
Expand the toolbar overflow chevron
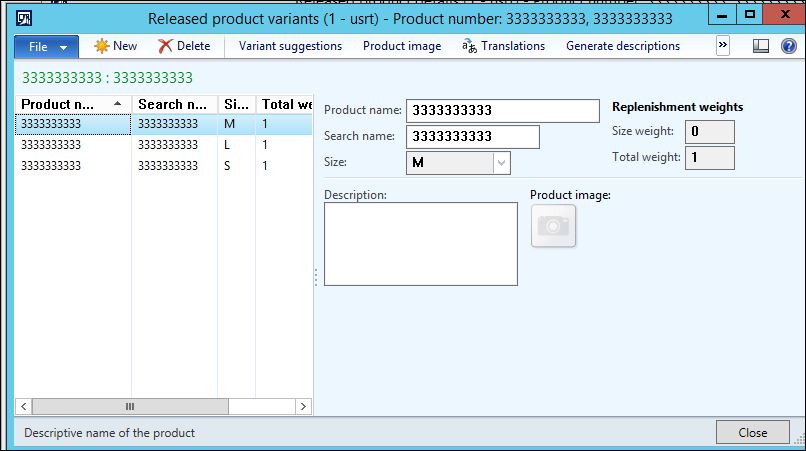[x=723, y=46]
